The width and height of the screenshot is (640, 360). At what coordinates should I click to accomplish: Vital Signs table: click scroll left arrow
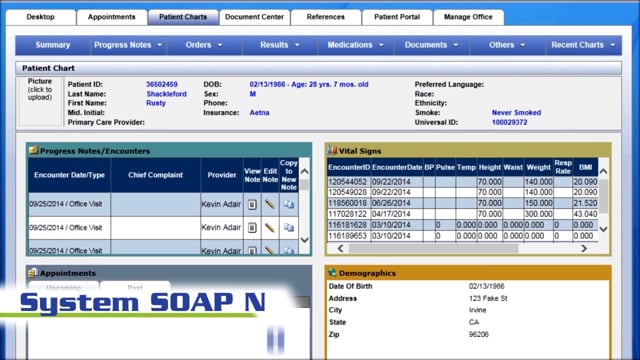coord(341,248)
